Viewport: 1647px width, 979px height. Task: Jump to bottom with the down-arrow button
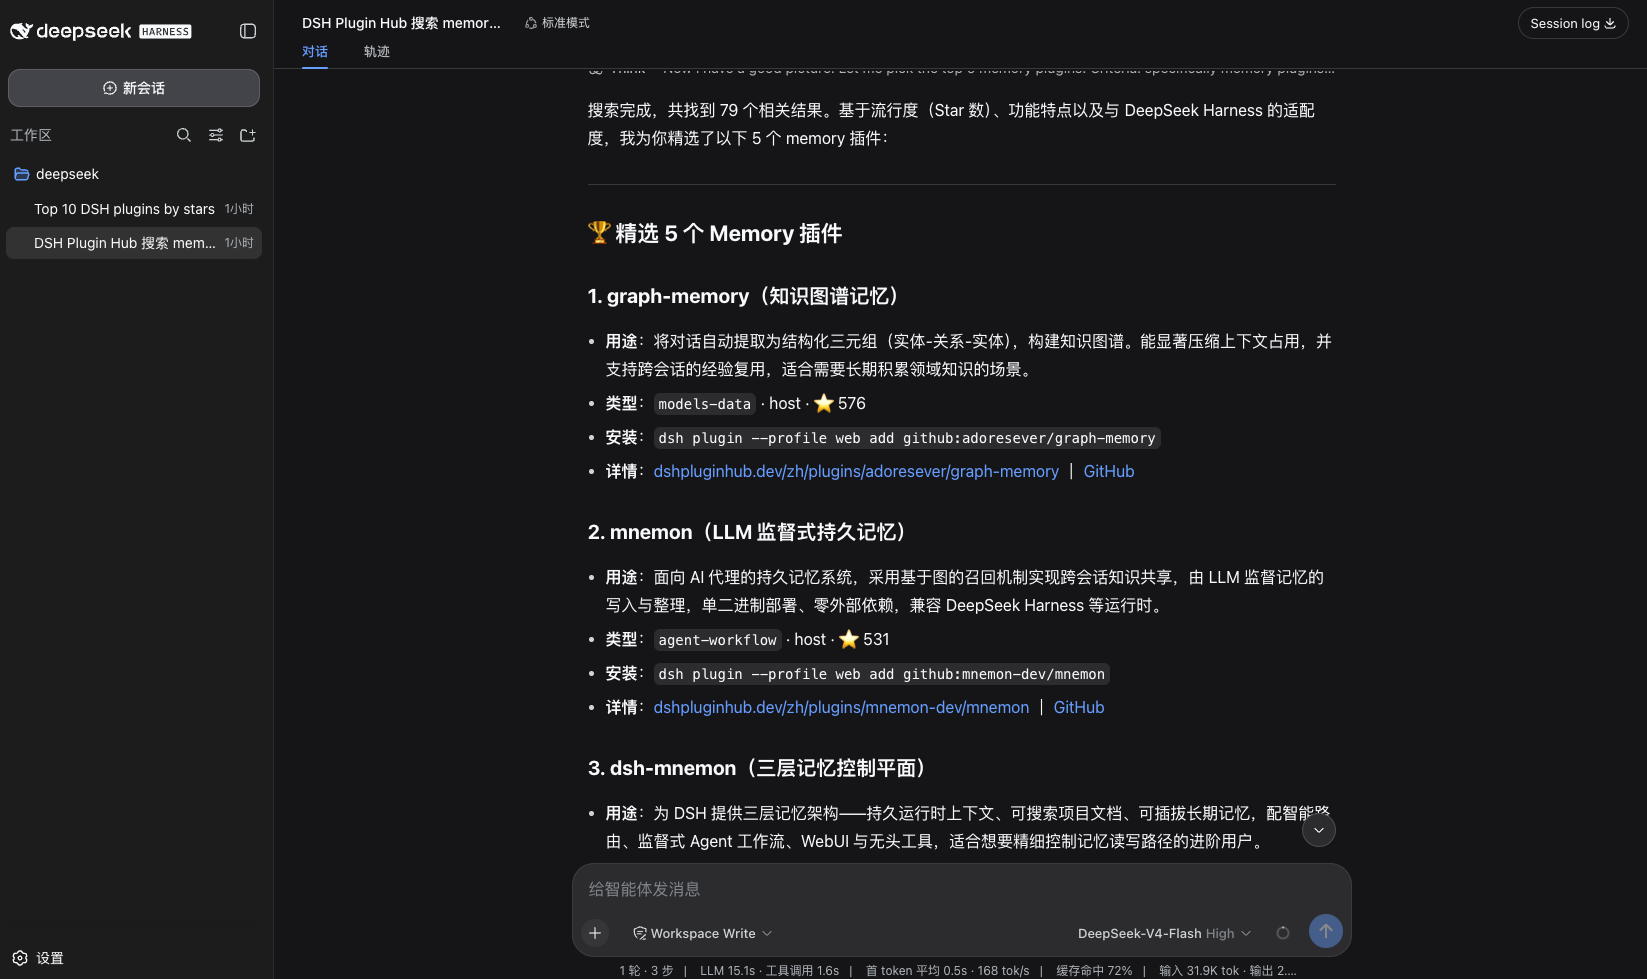[1319, 830]
